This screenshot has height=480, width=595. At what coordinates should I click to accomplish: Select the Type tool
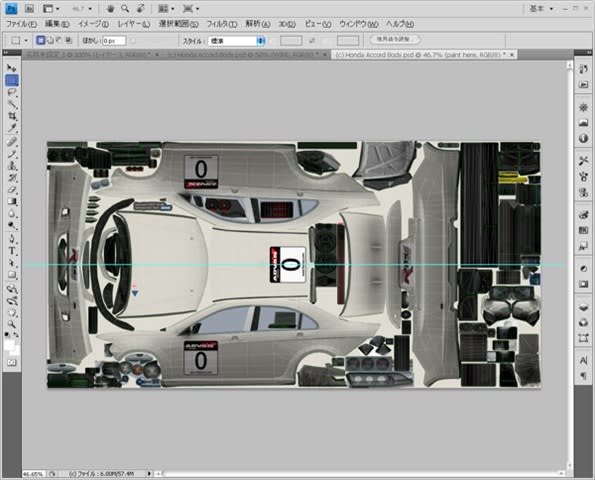pyautogui.click(x=12, y=251)
